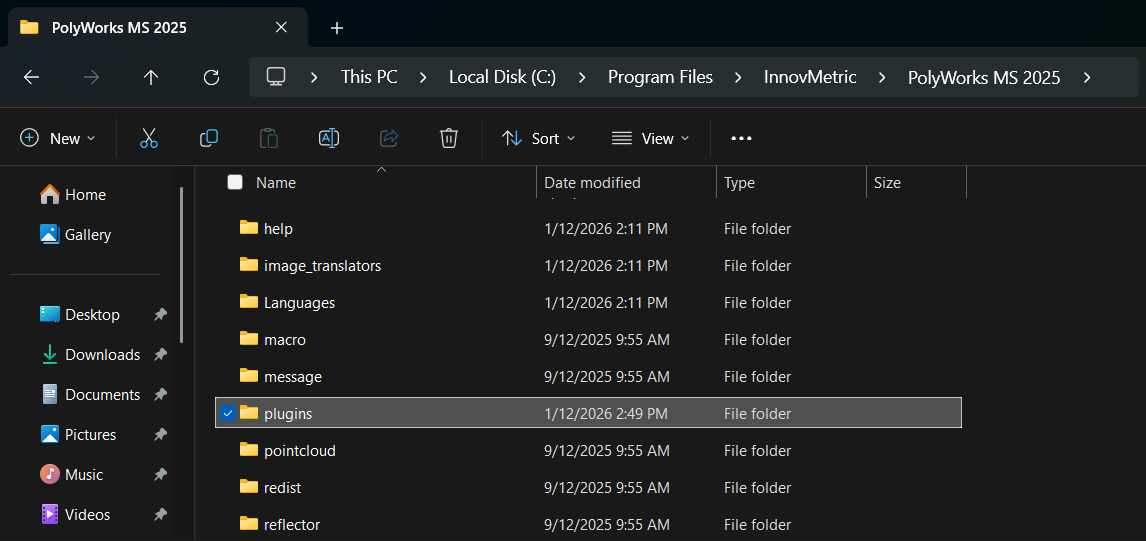Click the macro folder icon
Viewport: 1146px width, 541px height.
coord(249,339)
